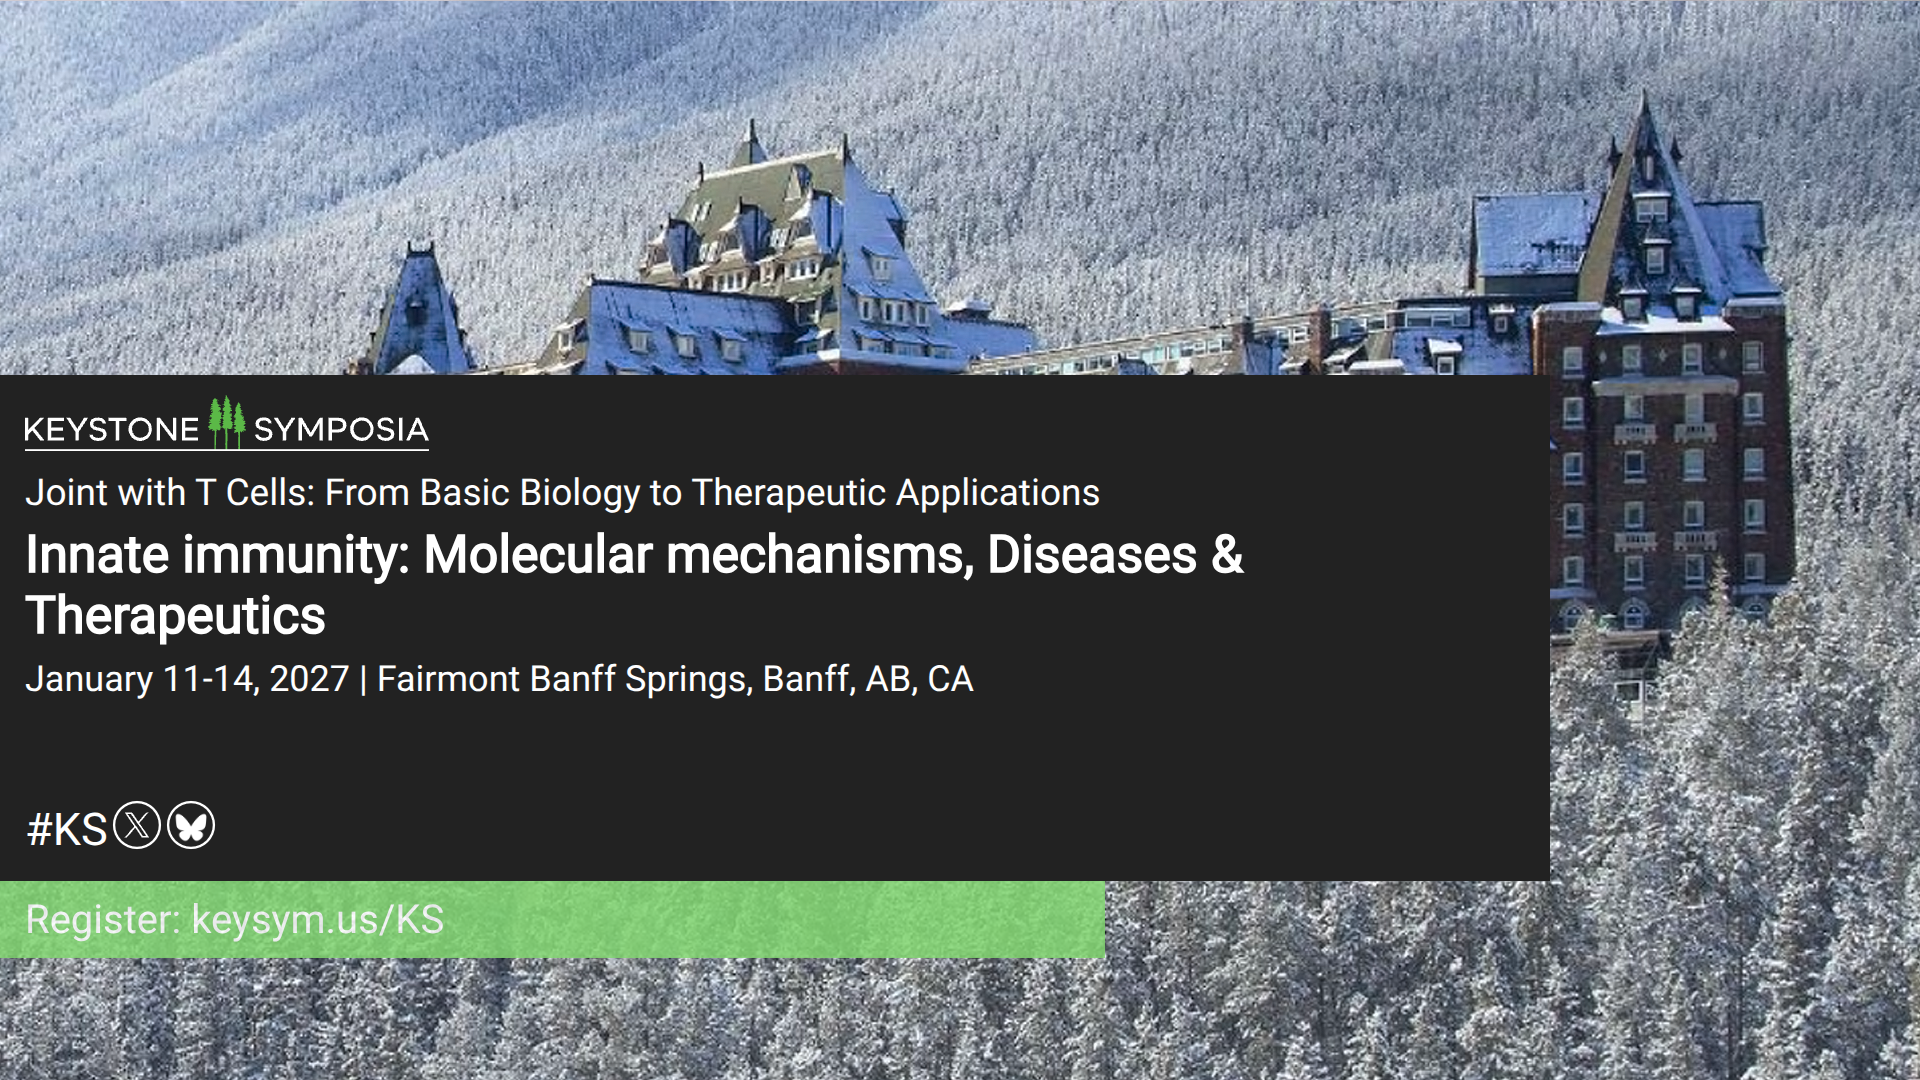Screen dimensions: 1920x1080
Task: Click the ampersand in the title
Action: pyautogui.click(x=1227, y=555)
